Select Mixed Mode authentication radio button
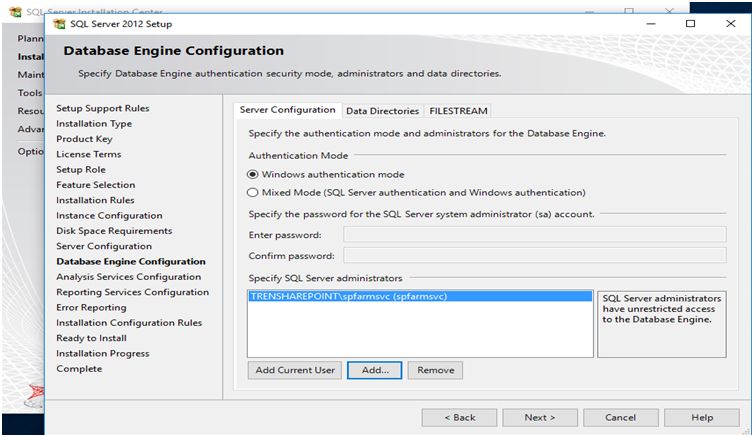This screenshot has width=754, height=437. [x=253, y=192]
